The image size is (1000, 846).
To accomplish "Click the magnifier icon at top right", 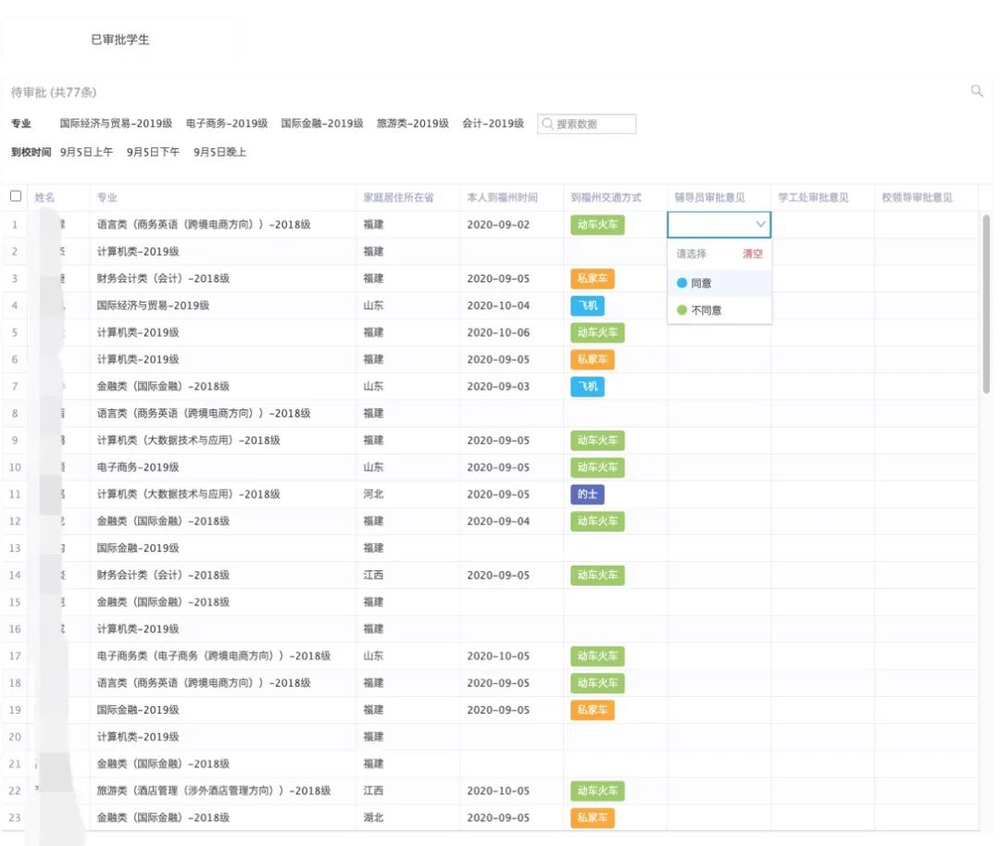I will (x=977, y=91).
